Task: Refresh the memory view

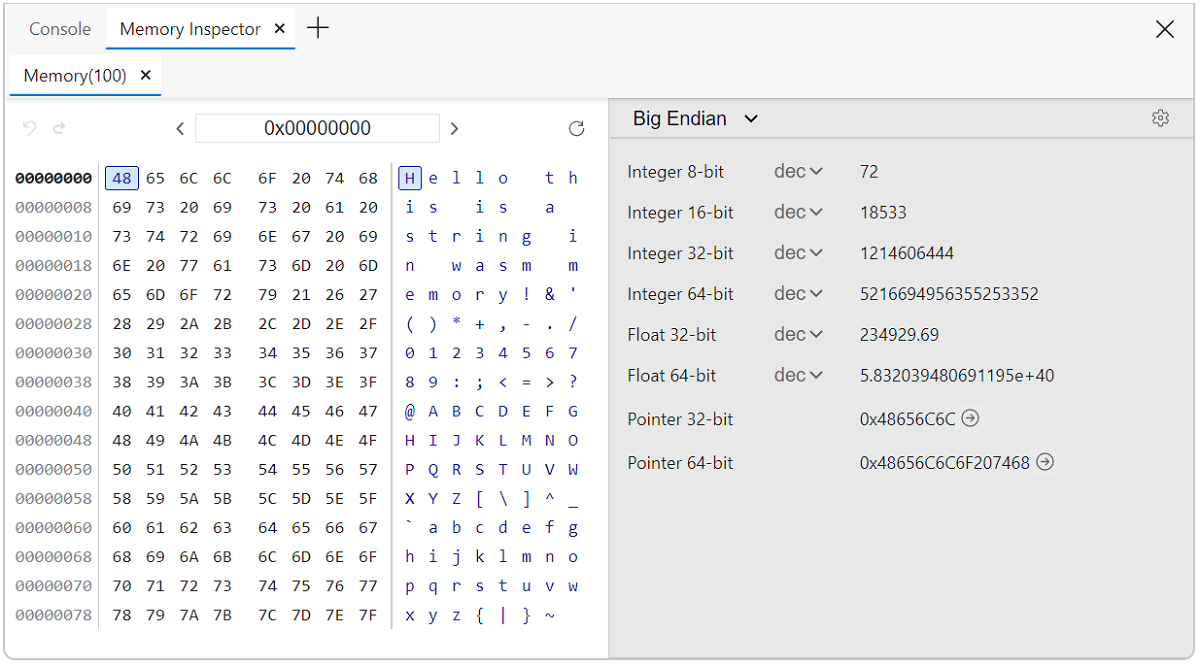Action: (x=577, y=128)
